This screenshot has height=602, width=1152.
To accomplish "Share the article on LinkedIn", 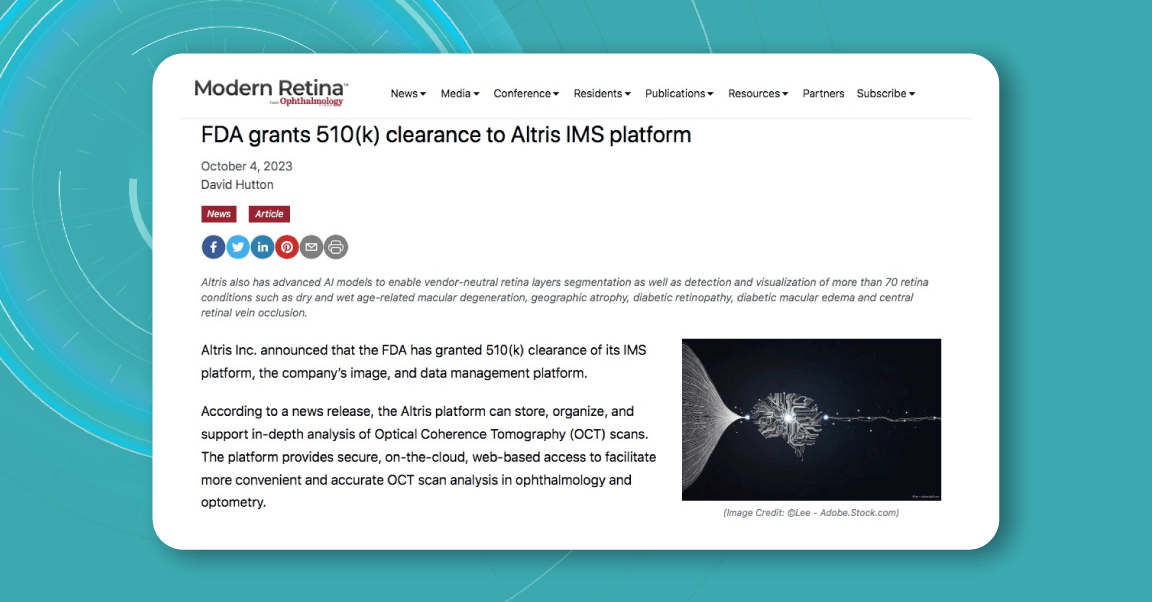I will point(262,247).
